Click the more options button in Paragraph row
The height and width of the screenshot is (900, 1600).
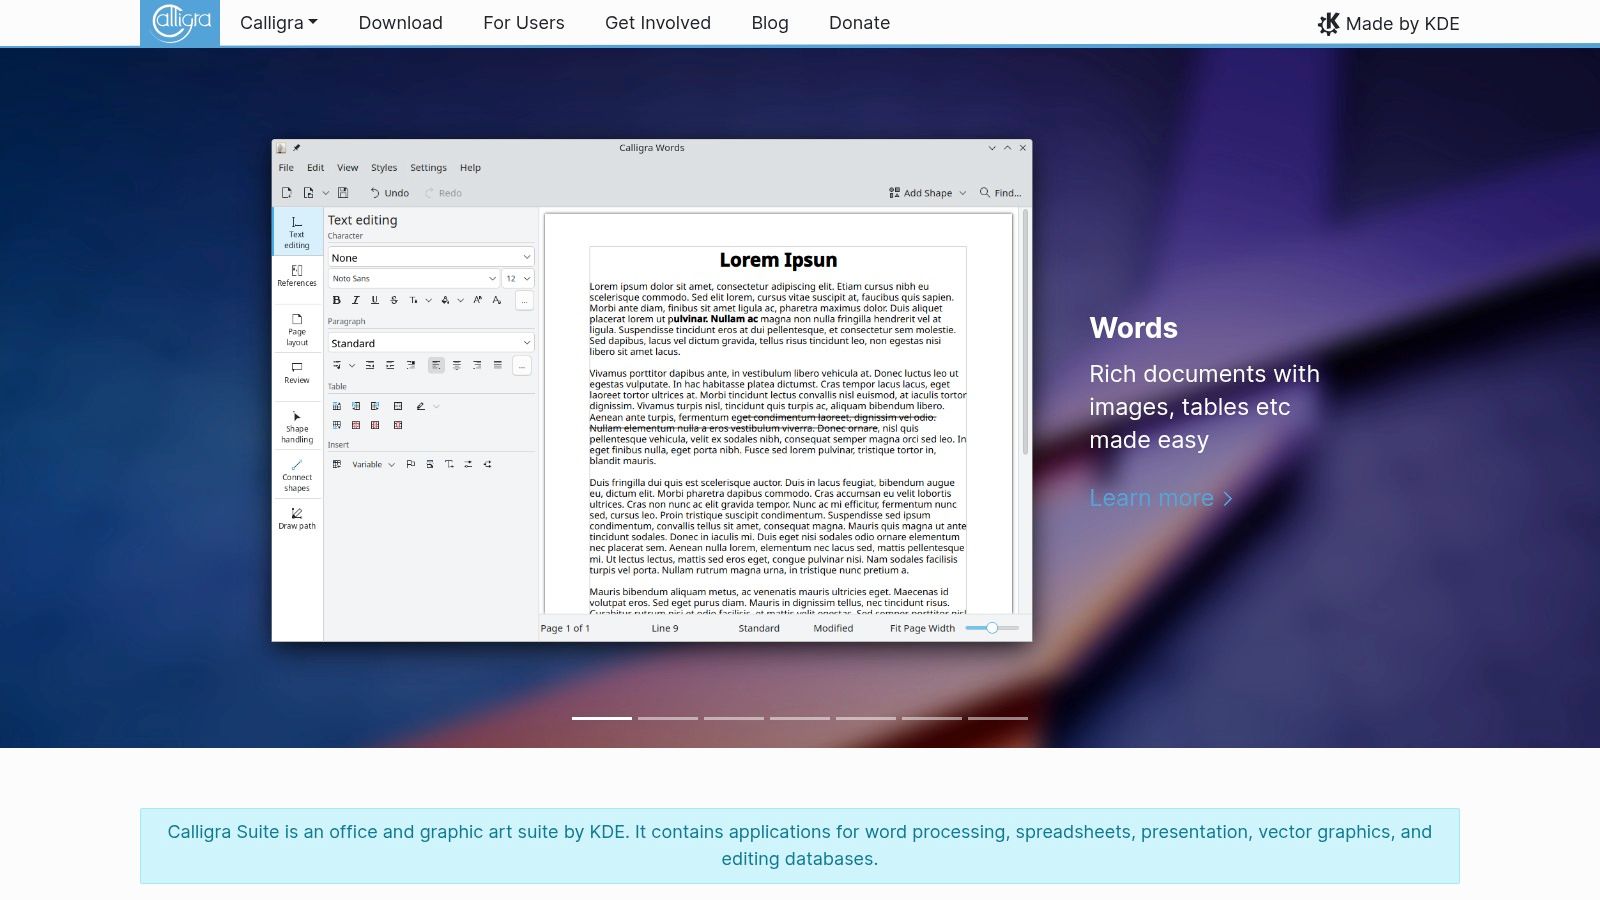[x=522, y=366]
